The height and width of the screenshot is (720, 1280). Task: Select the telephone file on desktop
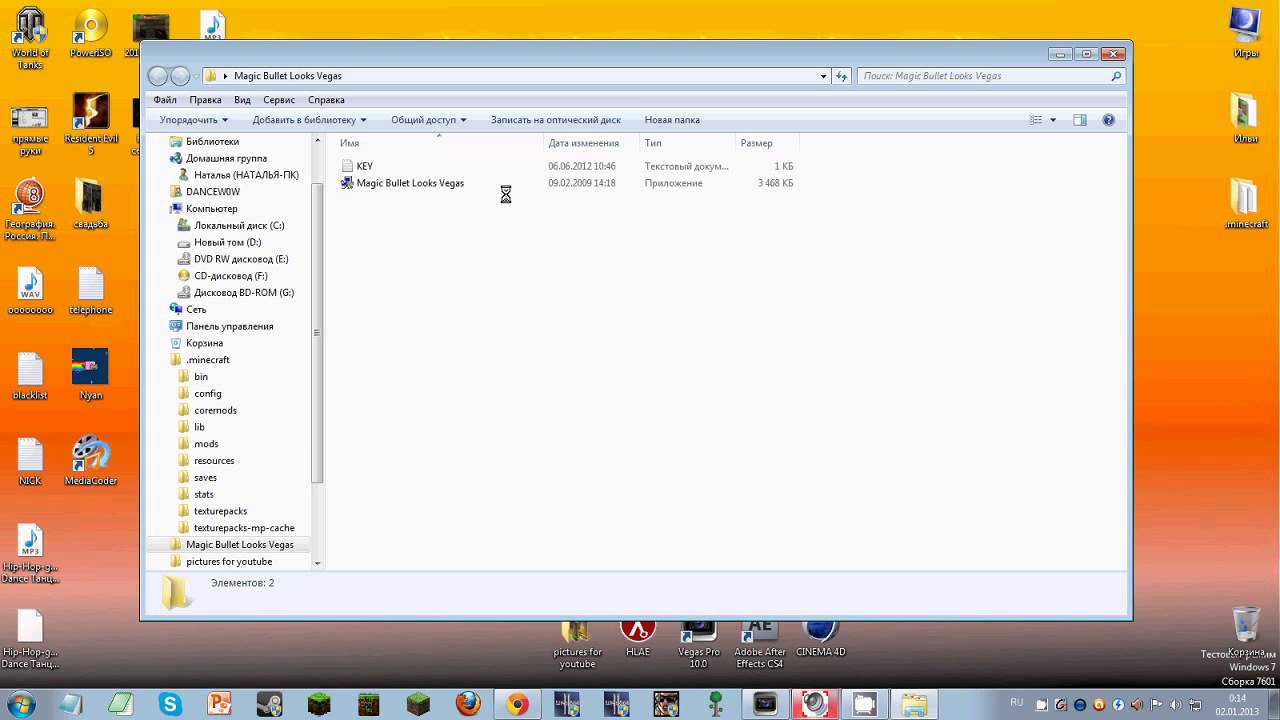click(x=90, y=291)
